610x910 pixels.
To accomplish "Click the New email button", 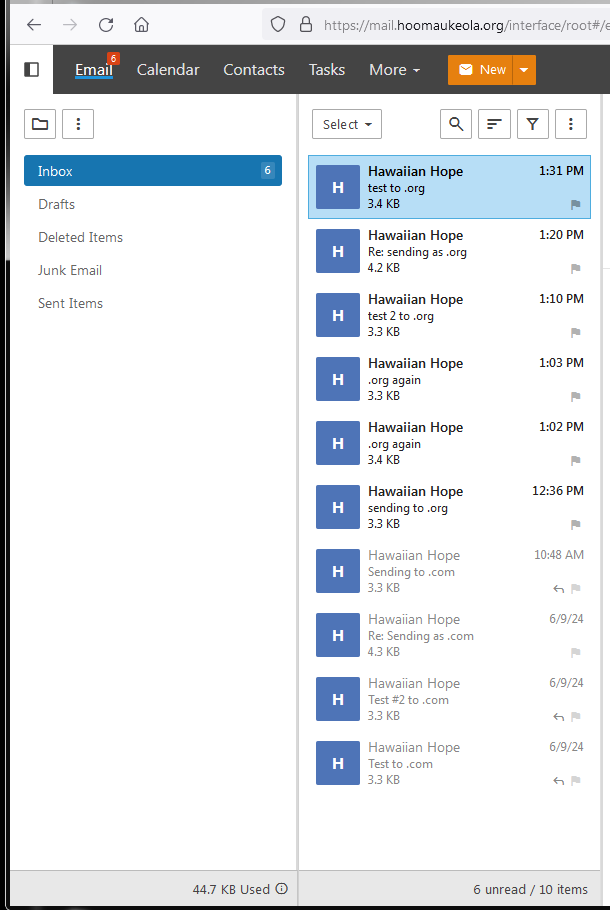I will point(481,70).
